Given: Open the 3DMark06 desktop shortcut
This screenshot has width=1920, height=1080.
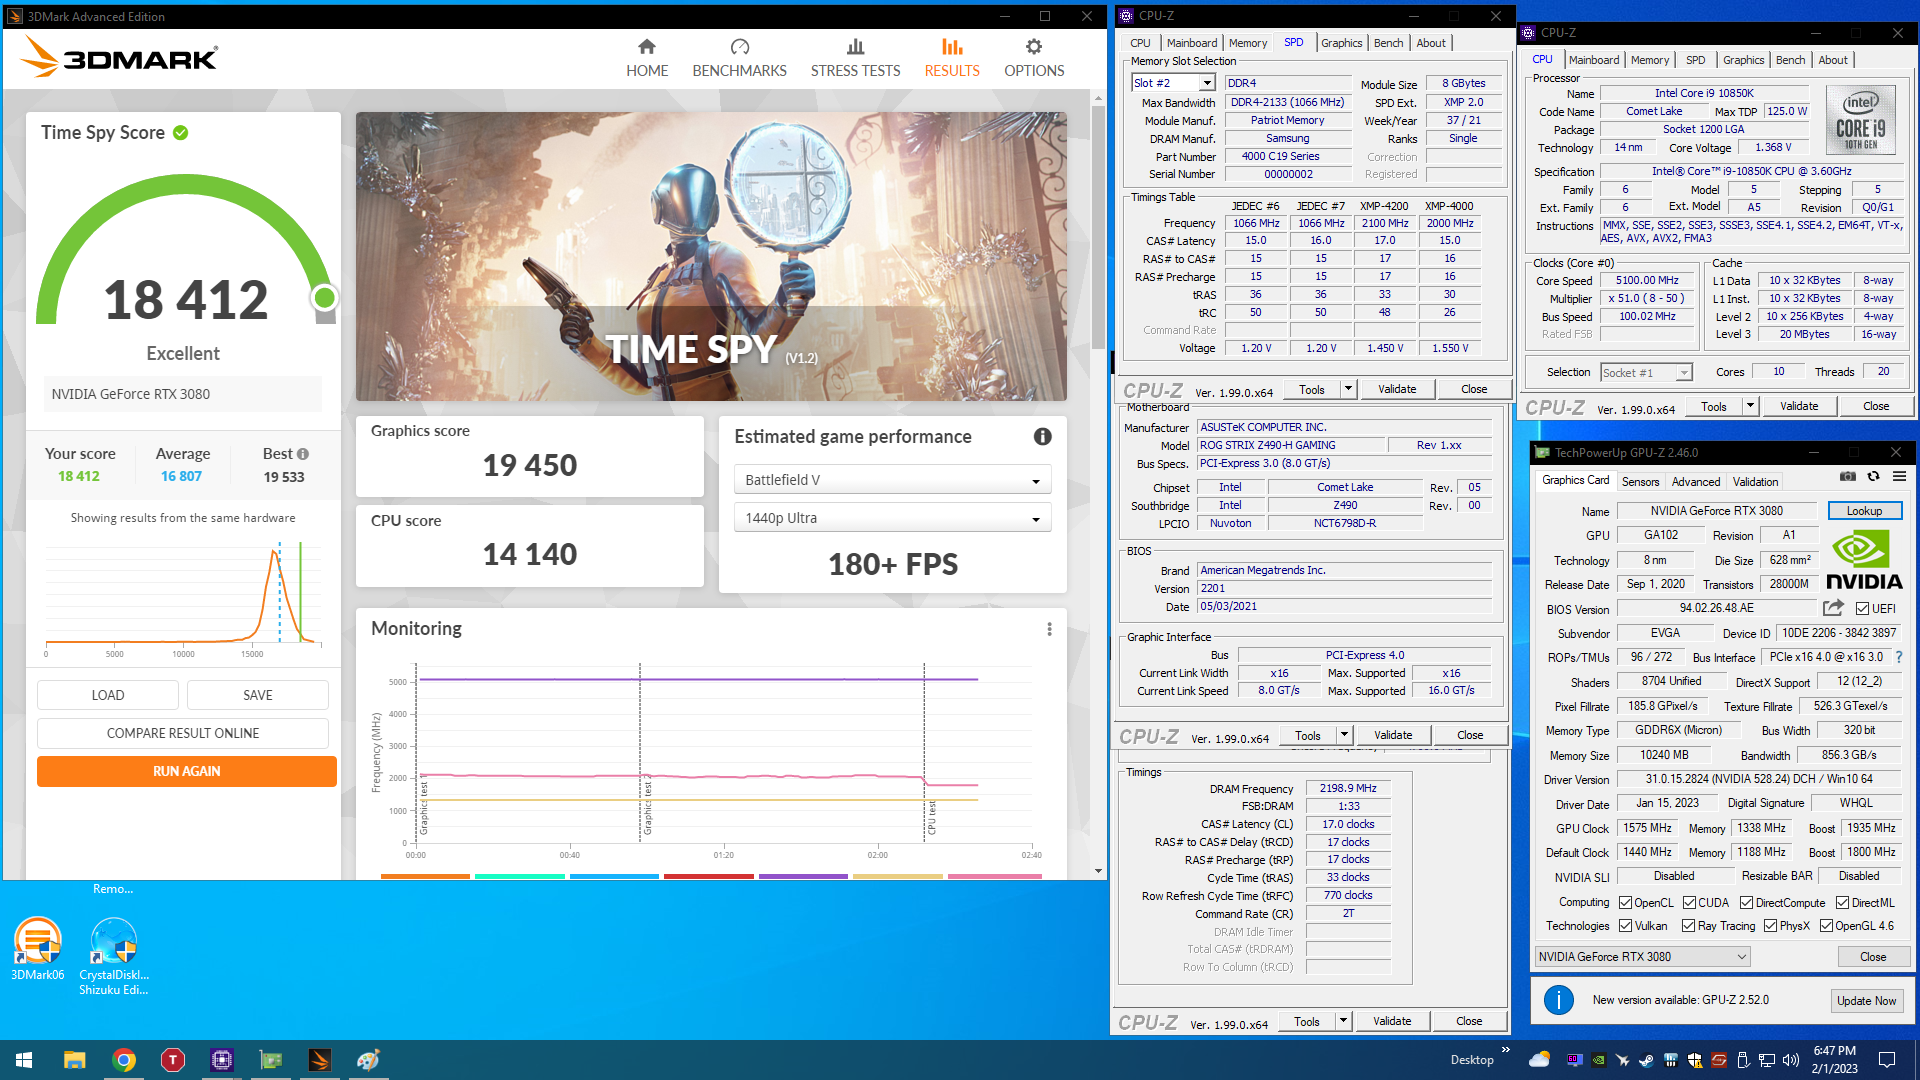Looking at the screenshot, I should click(x=37, y=948).
